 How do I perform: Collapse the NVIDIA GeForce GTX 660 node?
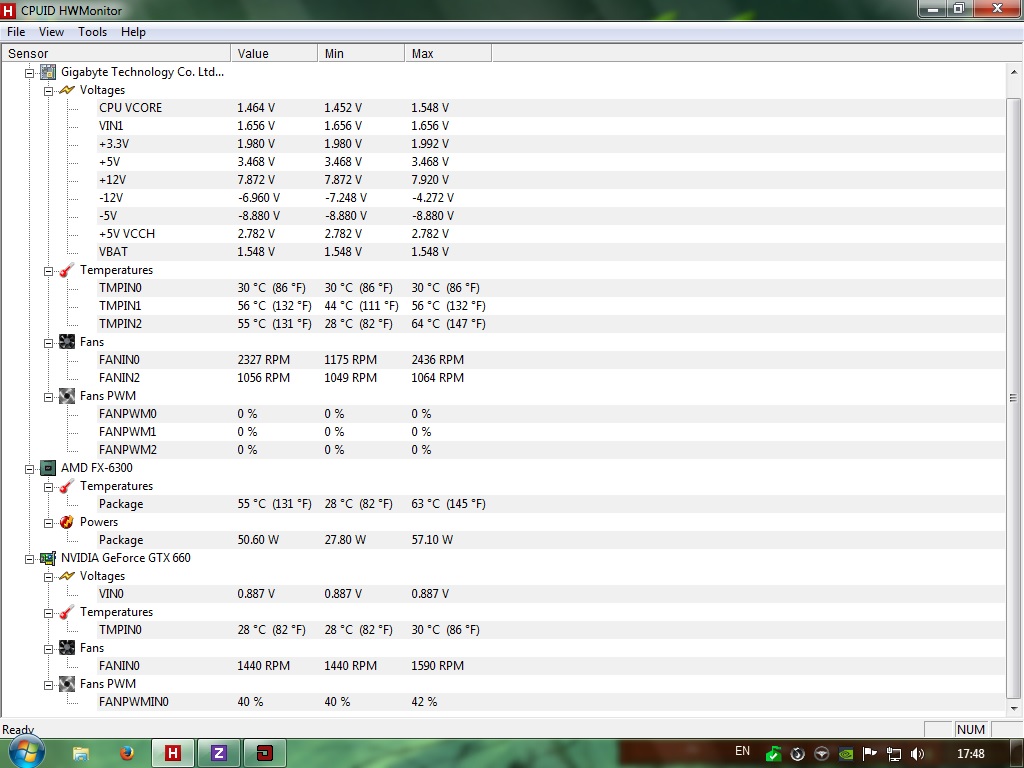29,558
